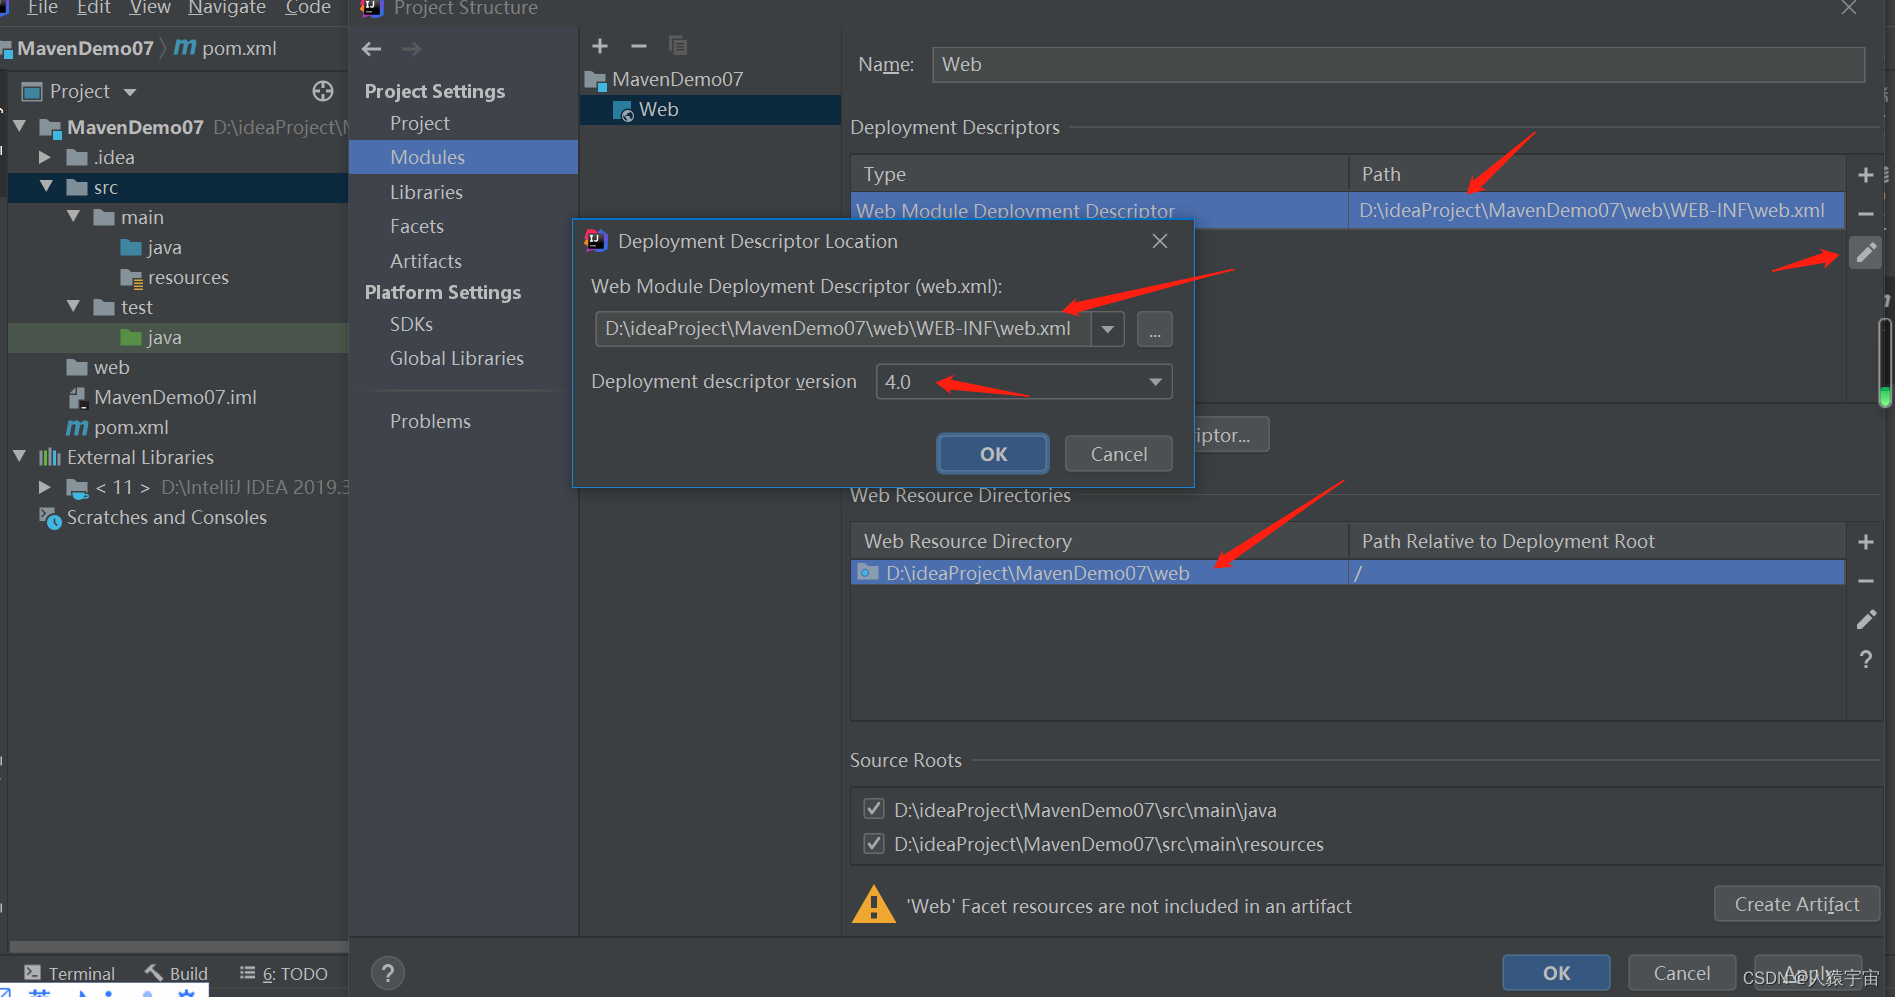Click the forward arrow in Project Structure

click(411, 49)
